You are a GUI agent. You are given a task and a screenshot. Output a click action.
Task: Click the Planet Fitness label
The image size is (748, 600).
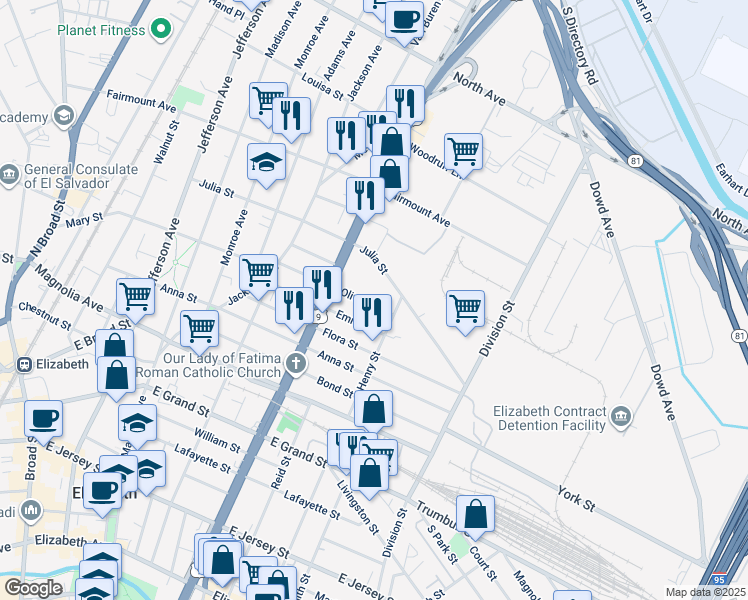(x=101, y=30)
